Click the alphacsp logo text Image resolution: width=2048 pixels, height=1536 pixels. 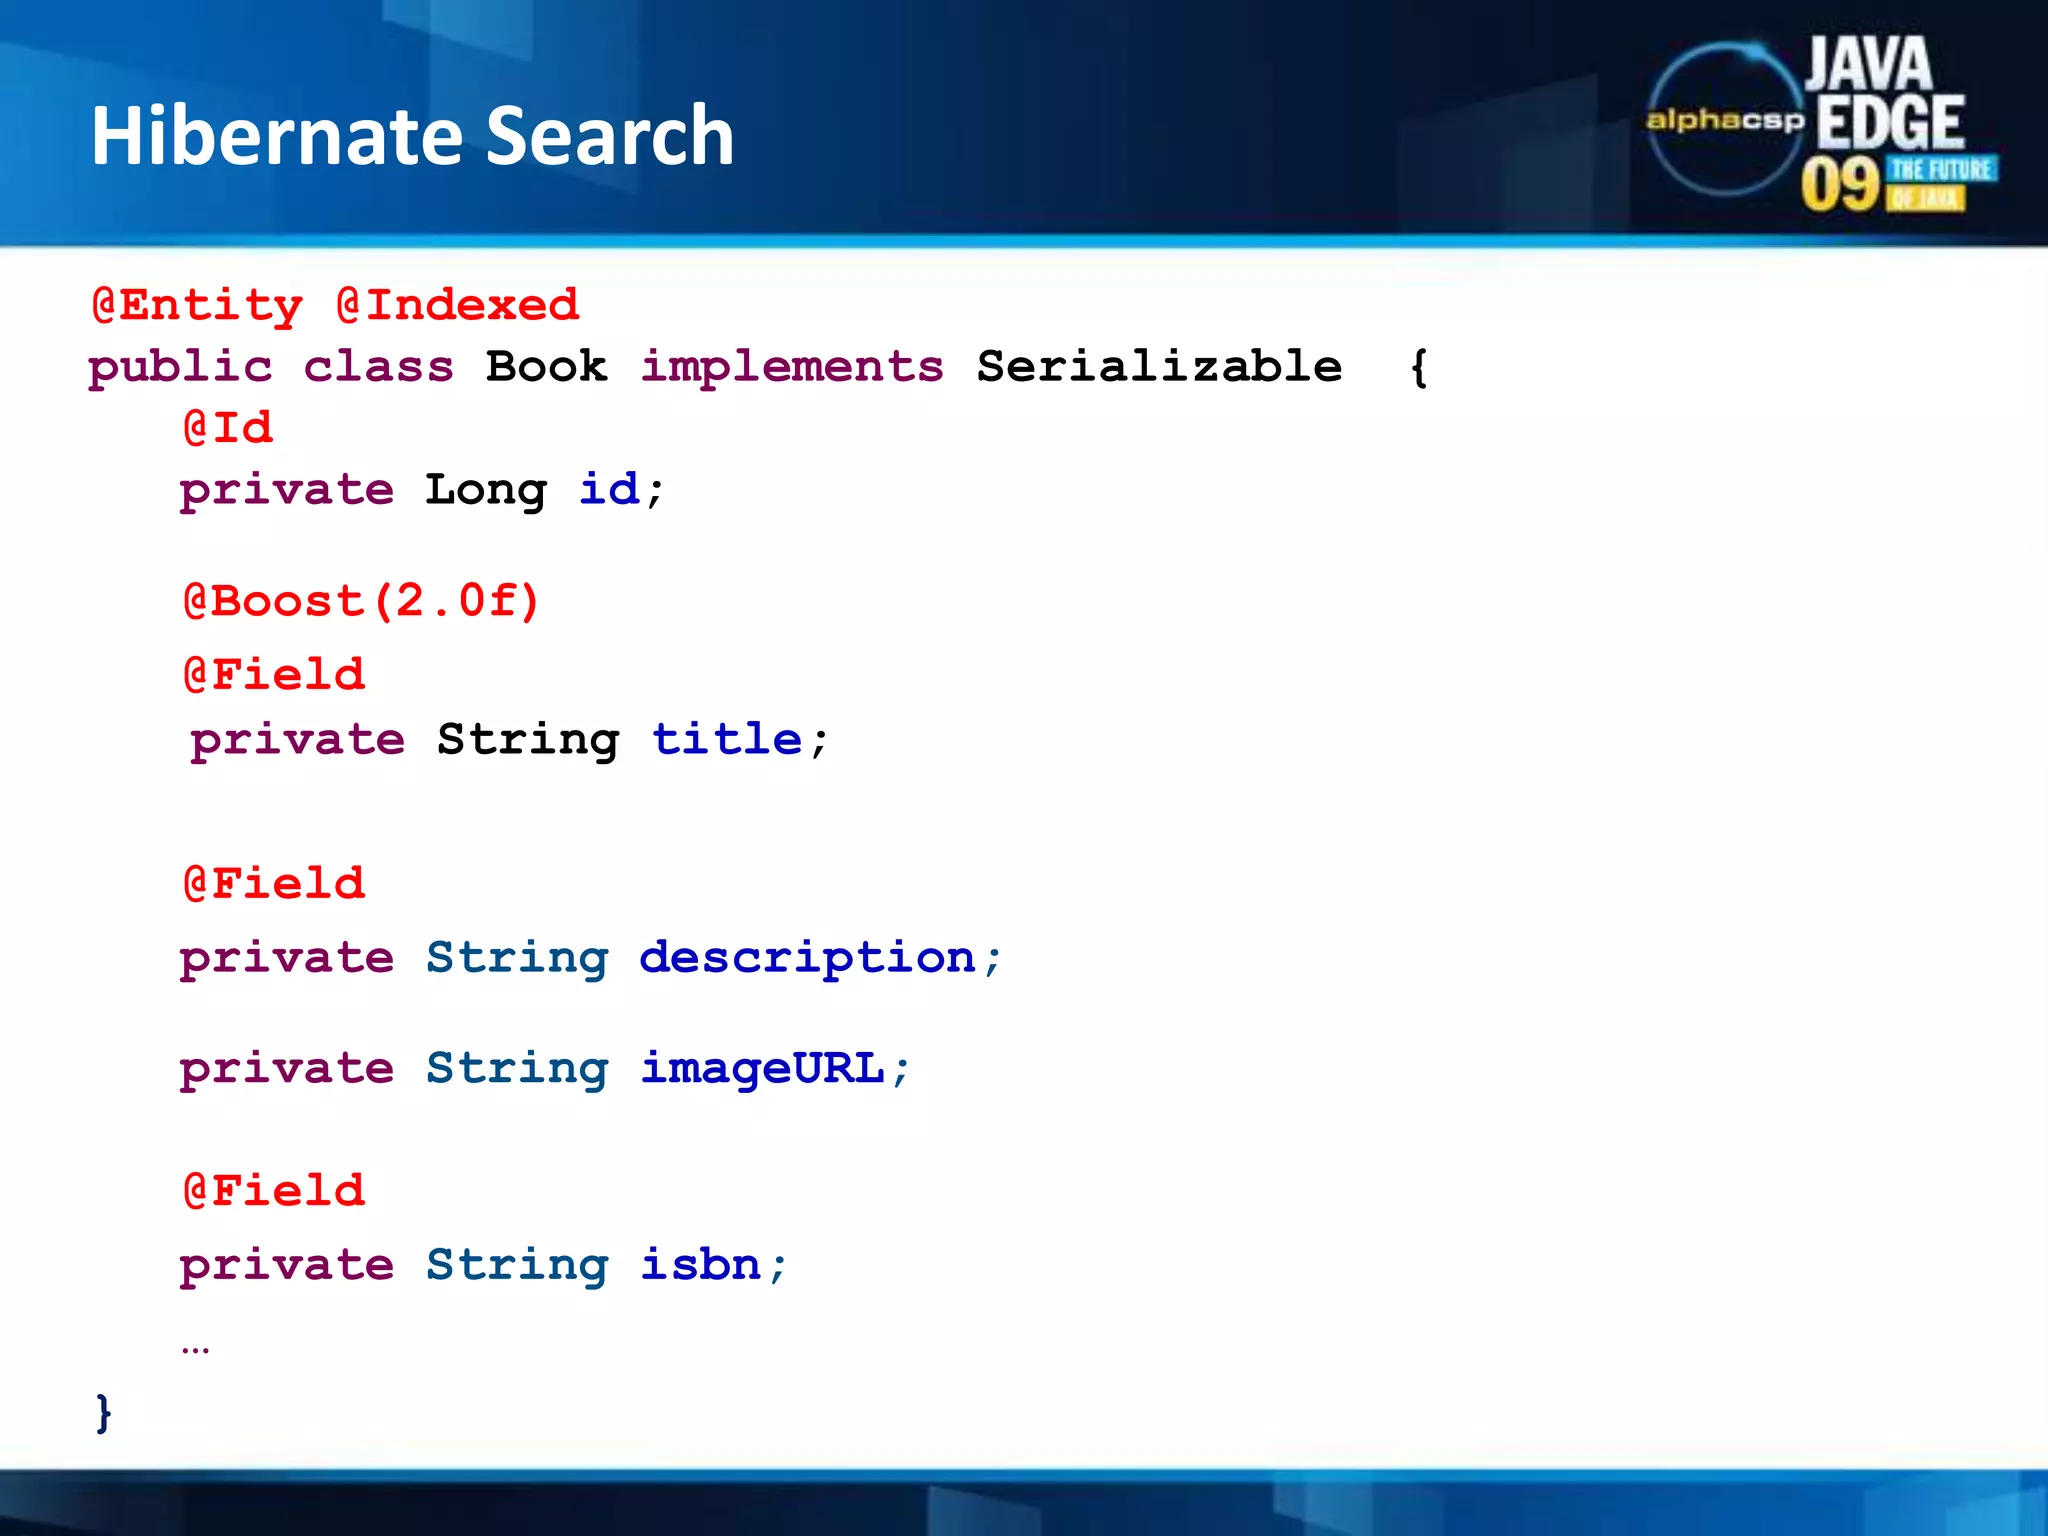pos(1725,121)
